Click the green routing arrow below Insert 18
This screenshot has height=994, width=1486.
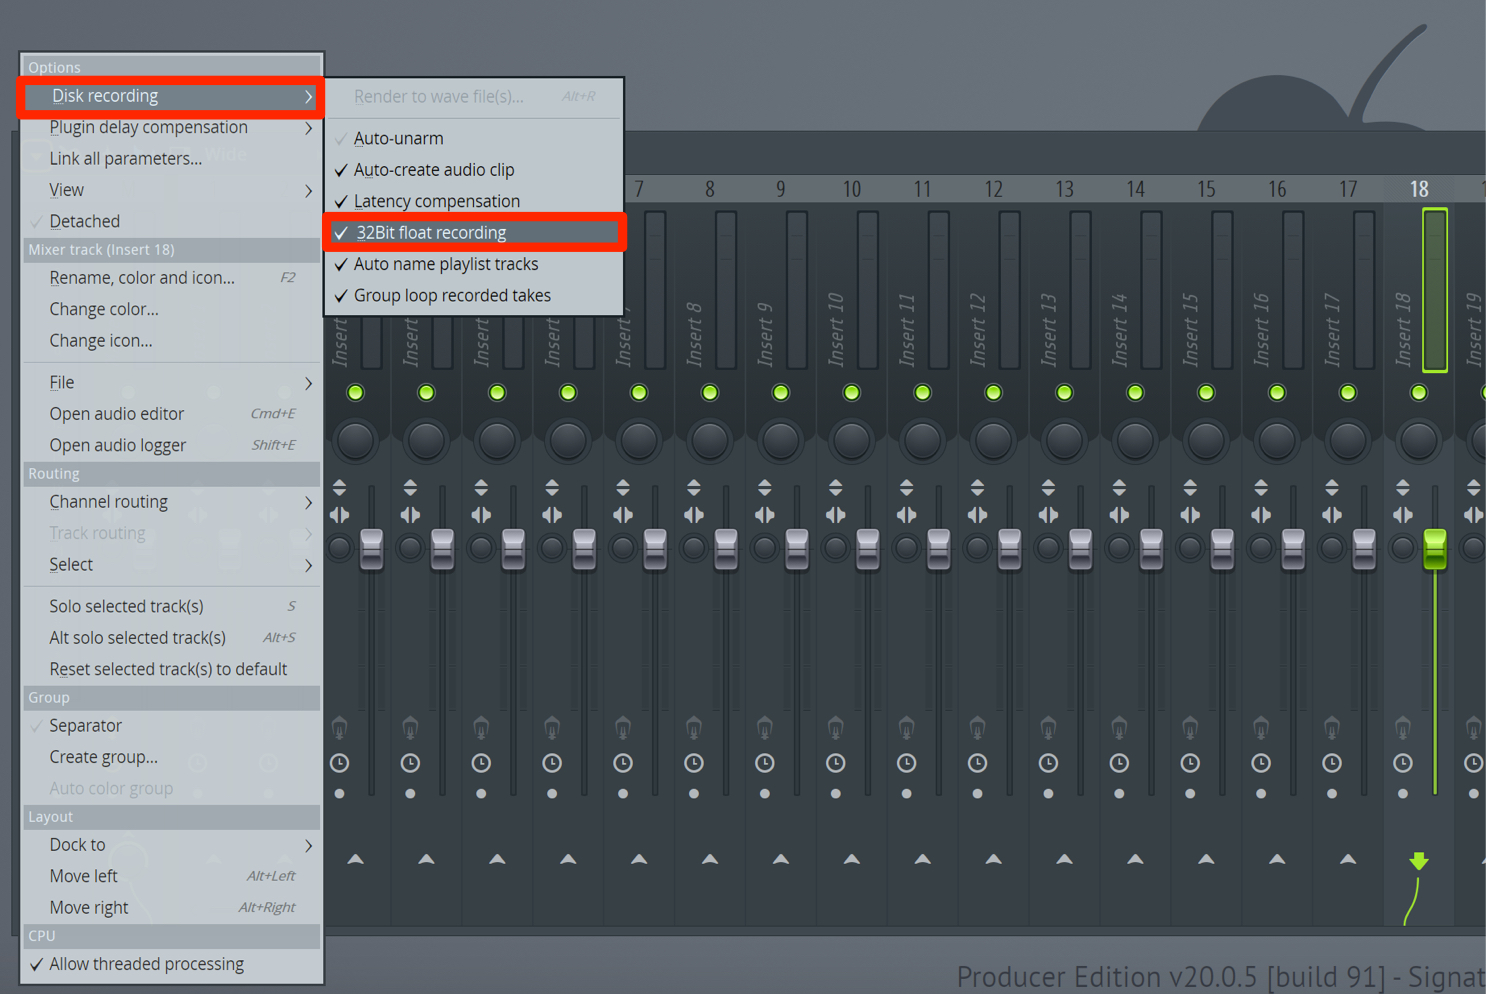tap(1419, 860)
